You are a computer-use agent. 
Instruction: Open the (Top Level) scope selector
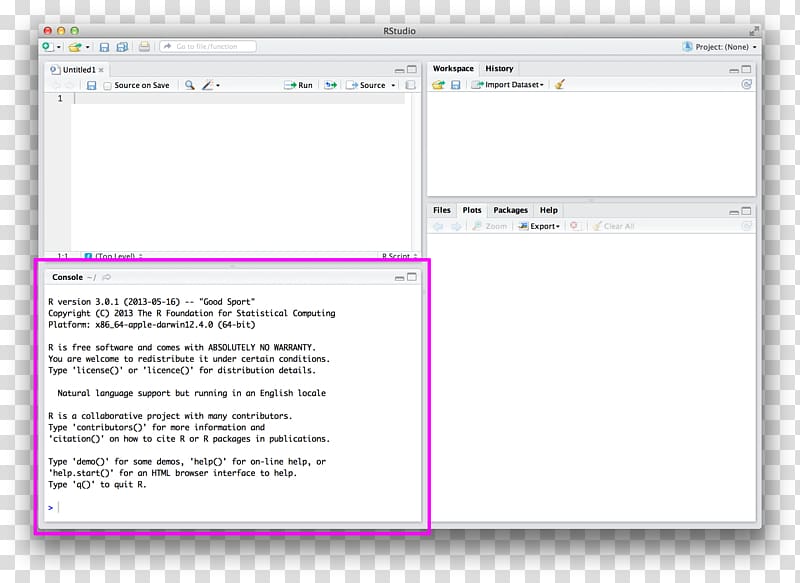115,256
